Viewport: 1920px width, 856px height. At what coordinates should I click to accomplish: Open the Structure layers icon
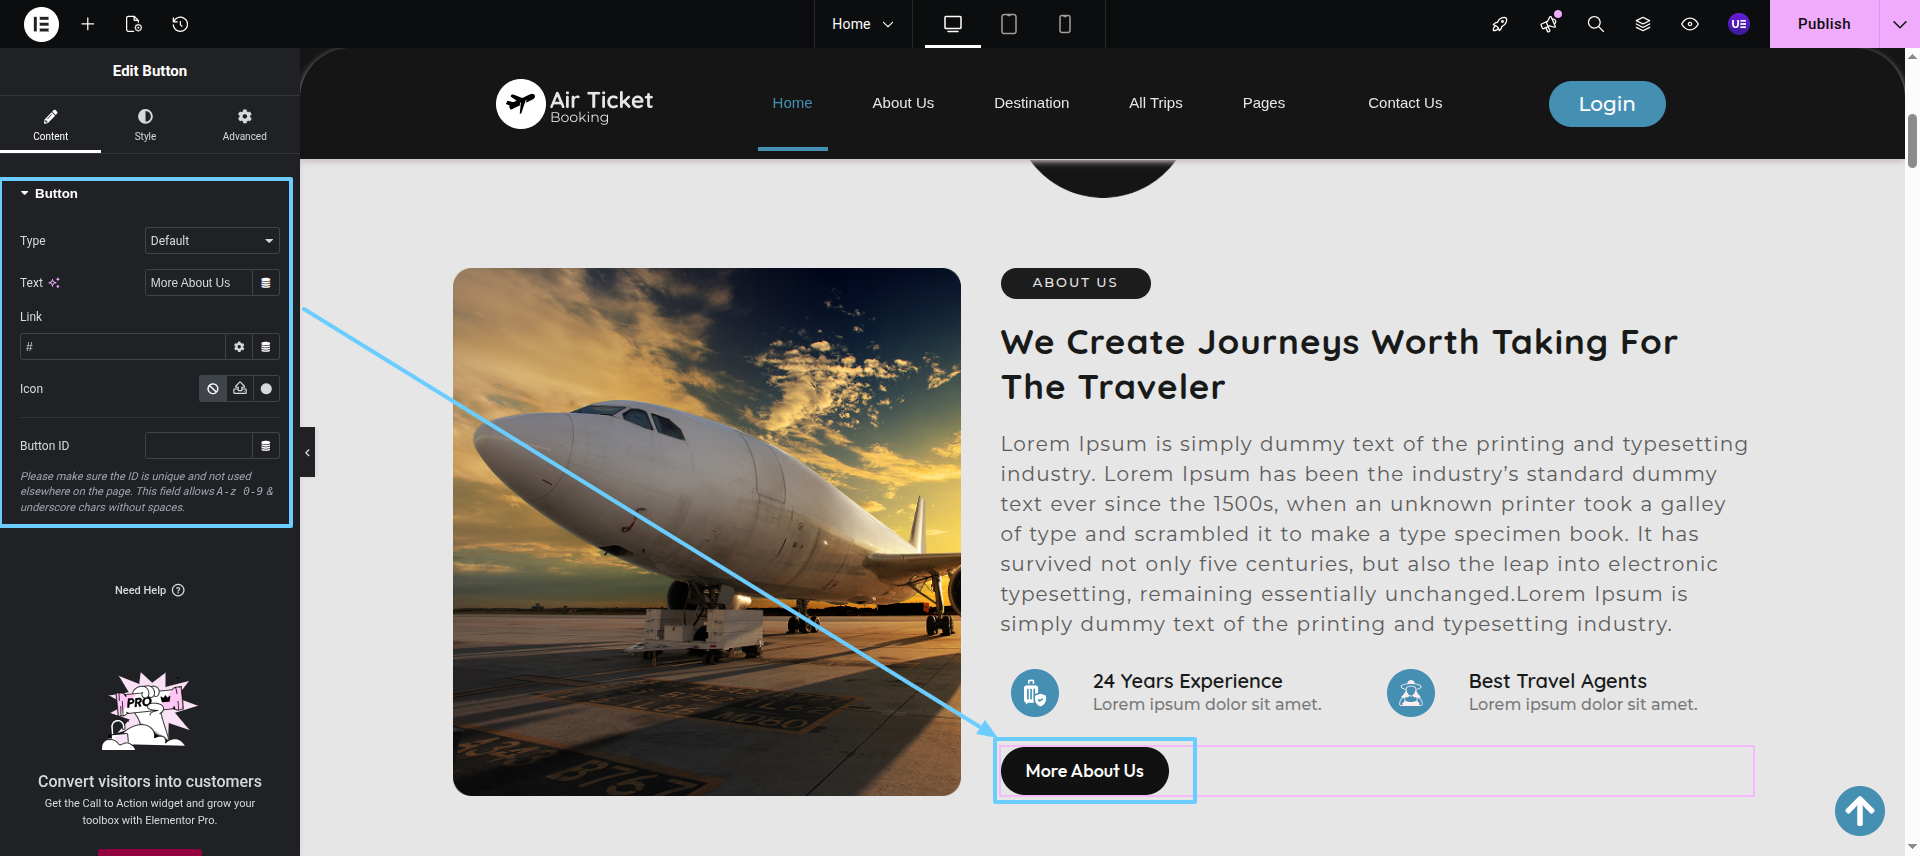click(1643, 24)
